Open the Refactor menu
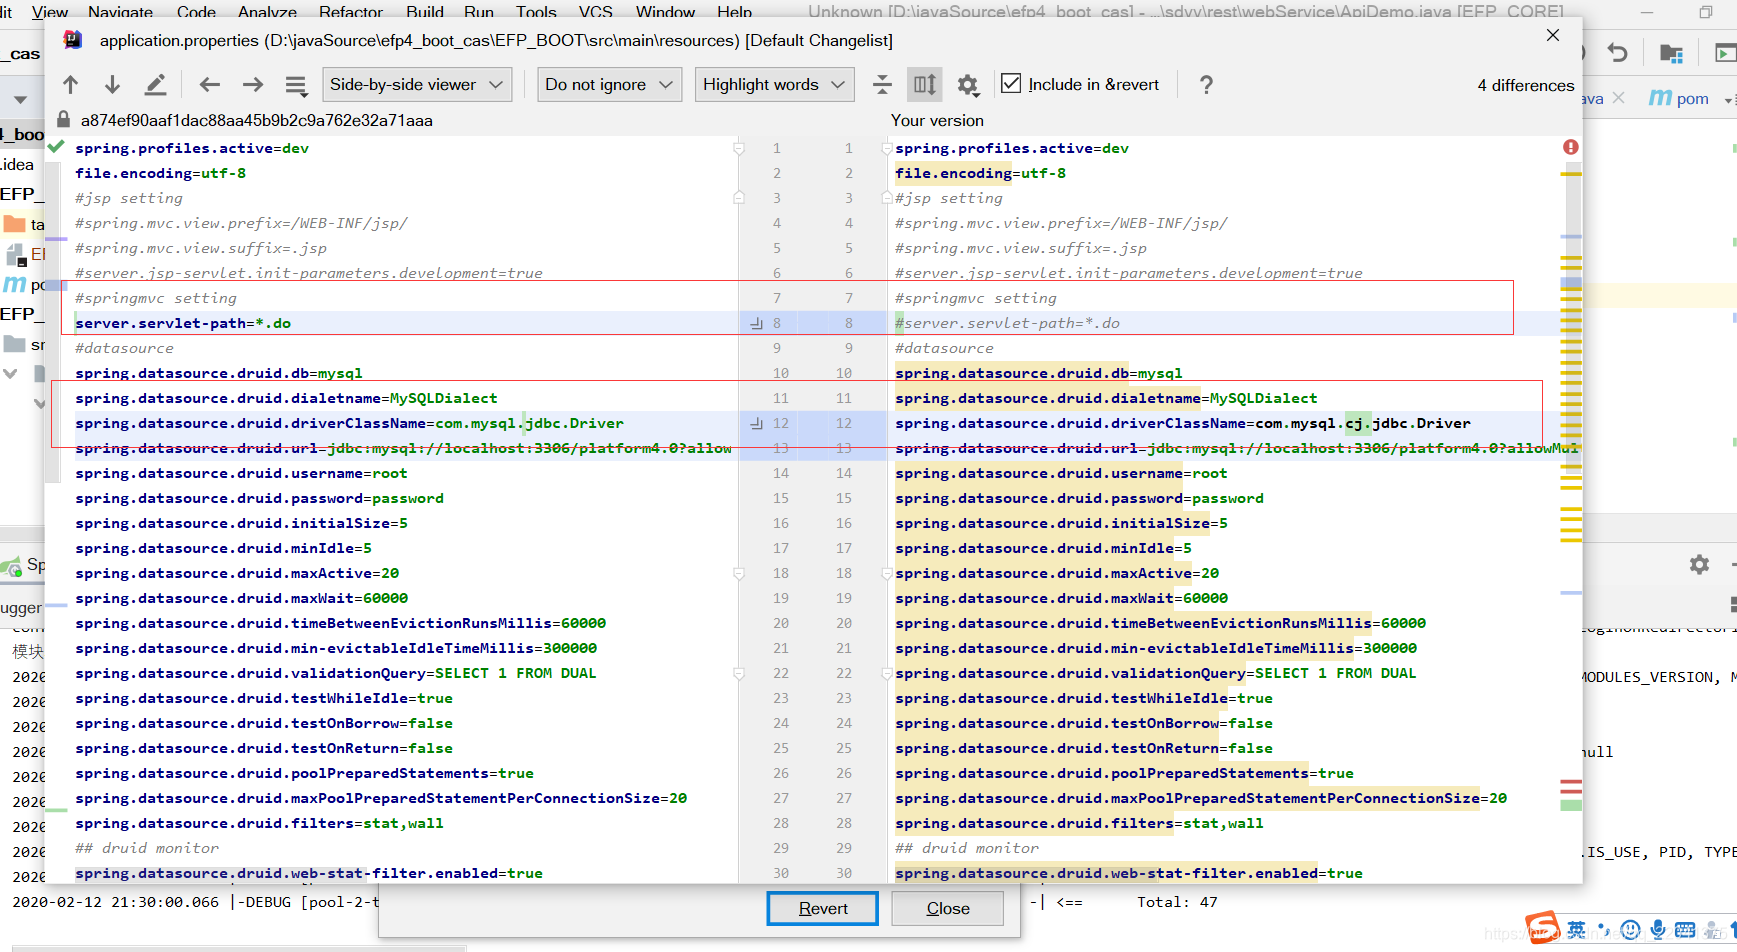The height and width of the screenshot is (952, 1737). click(351, 12)
